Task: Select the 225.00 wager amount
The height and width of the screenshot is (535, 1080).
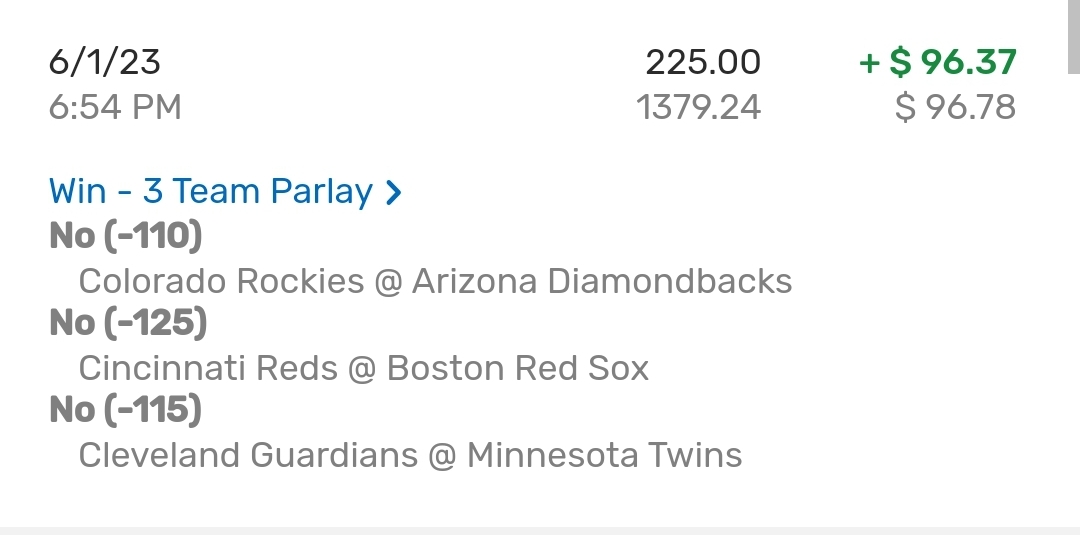Action: (x=703, y=63)
